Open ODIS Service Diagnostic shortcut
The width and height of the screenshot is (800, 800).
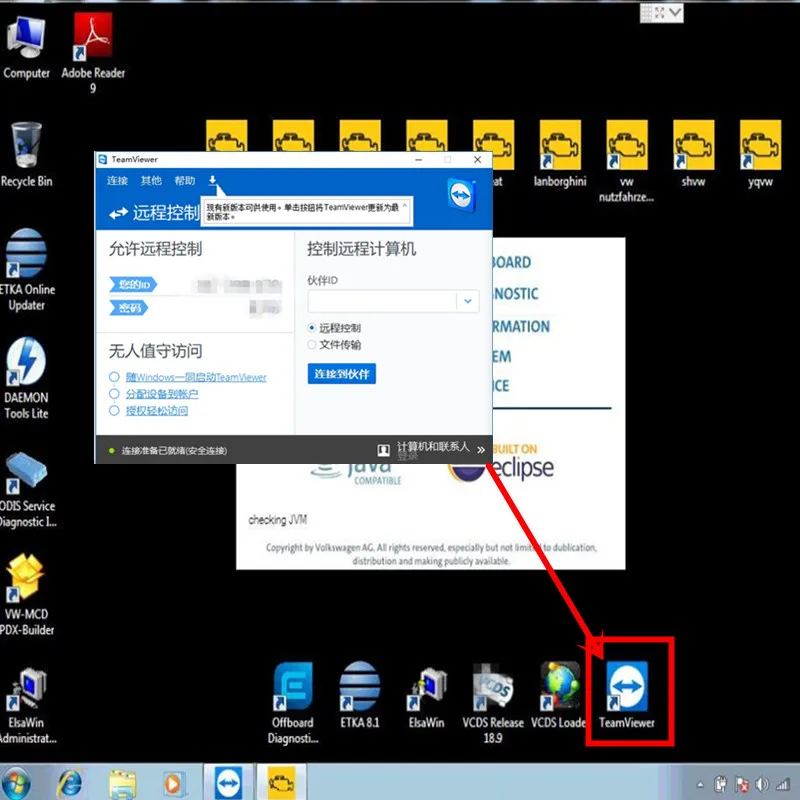coord(27,490)
